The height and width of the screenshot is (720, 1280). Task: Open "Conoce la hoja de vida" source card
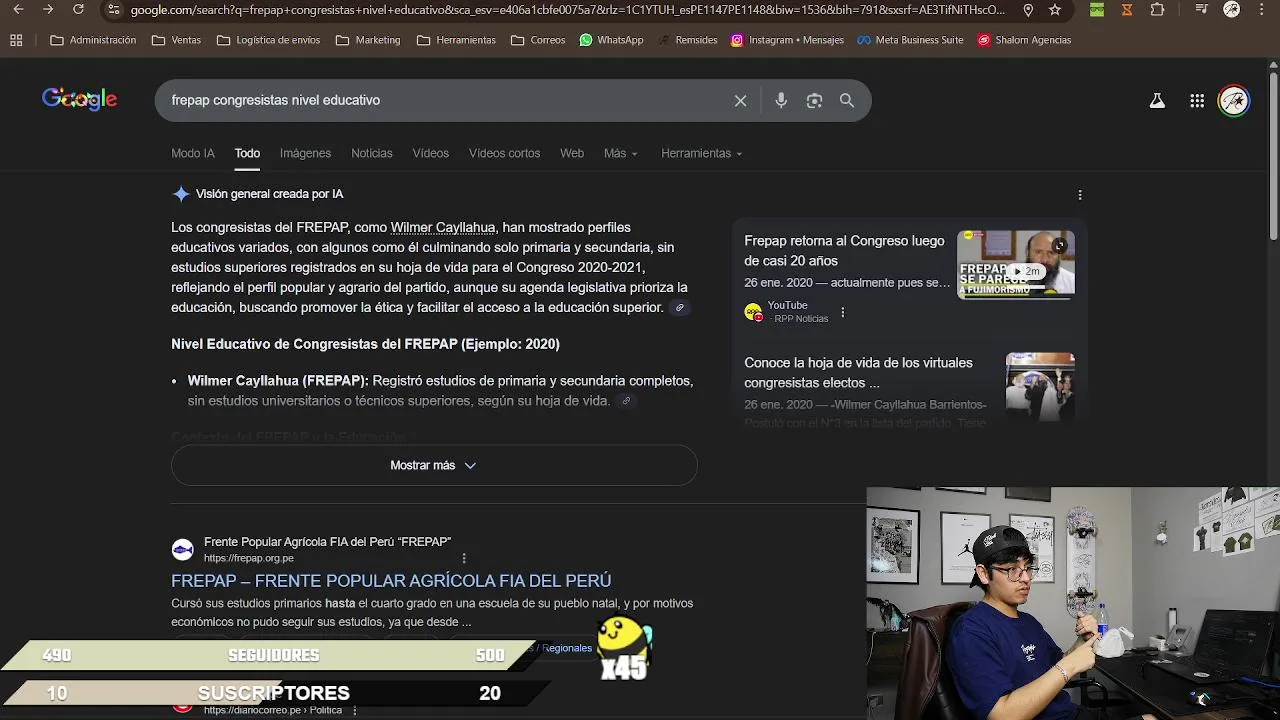[x=858, y=373]
